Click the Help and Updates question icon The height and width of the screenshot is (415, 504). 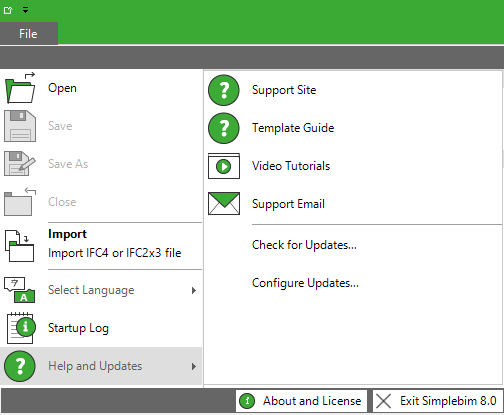point(20,366)
